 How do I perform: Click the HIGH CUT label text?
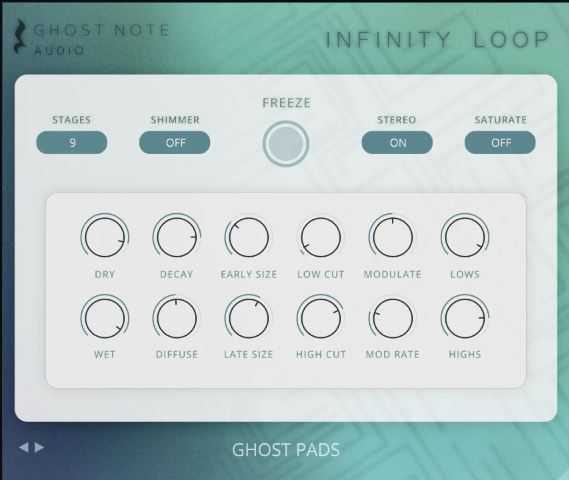coord(321,354)
